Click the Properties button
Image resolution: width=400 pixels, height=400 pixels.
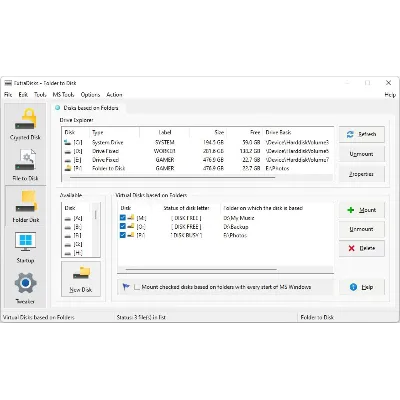(x=362, y=174)
